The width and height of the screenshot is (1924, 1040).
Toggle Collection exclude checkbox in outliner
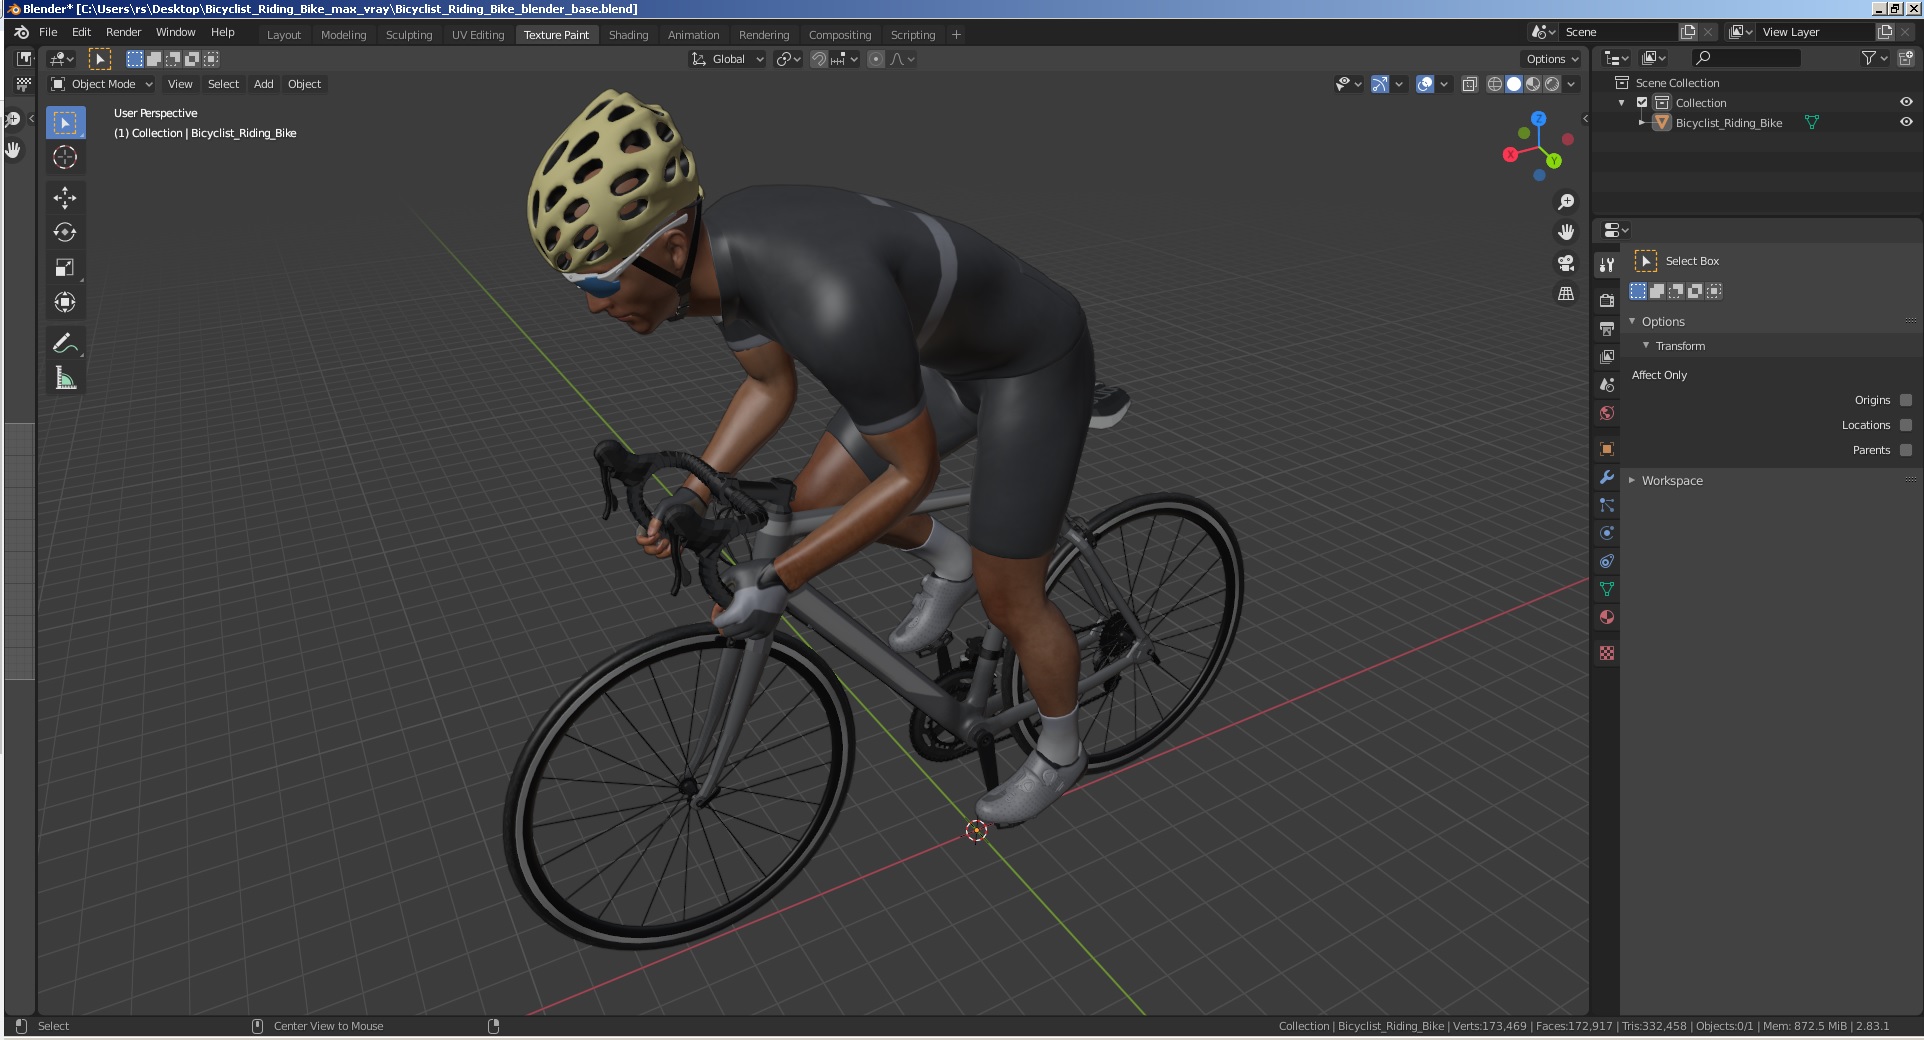[1642, 103]
